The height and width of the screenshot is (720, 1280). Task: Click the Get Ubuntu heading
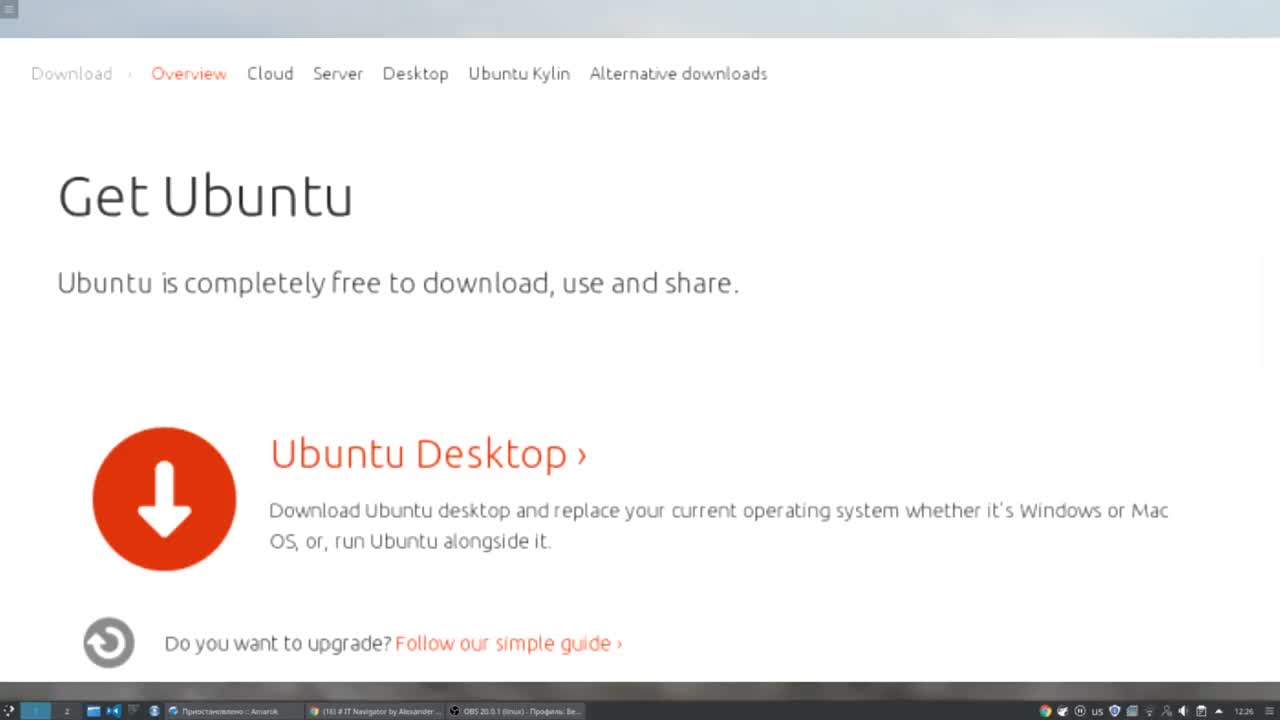pos(205,196)
